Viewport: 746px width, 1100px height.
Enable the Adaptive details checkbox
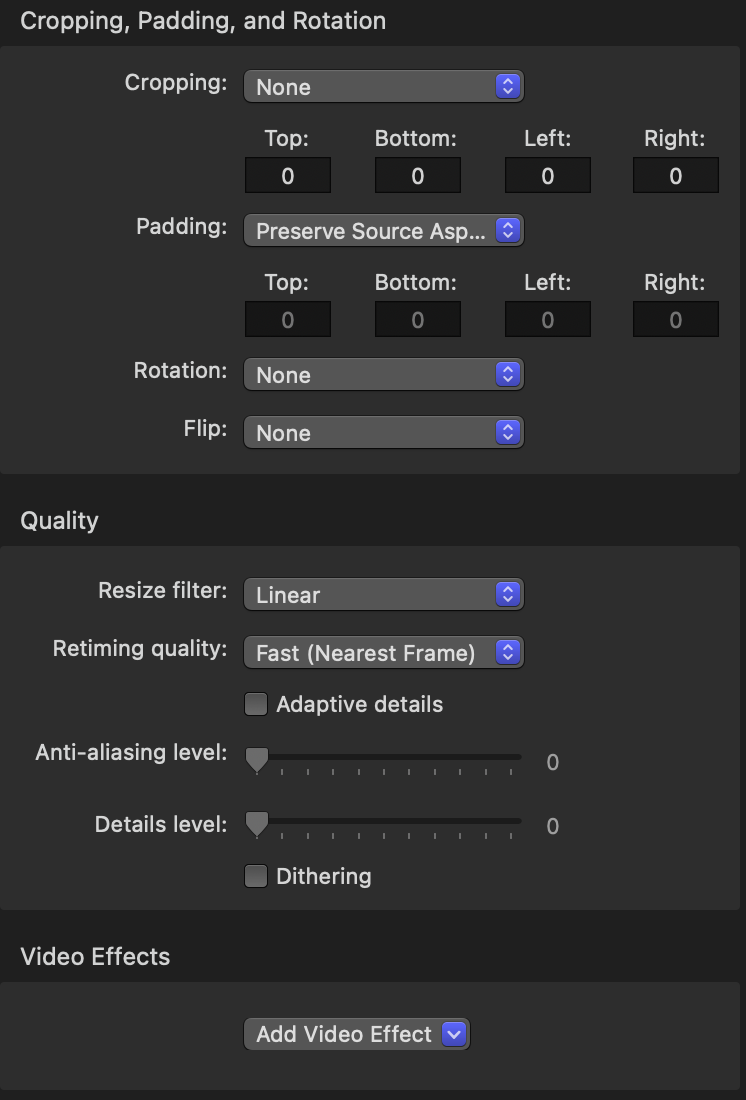[257, 705]
